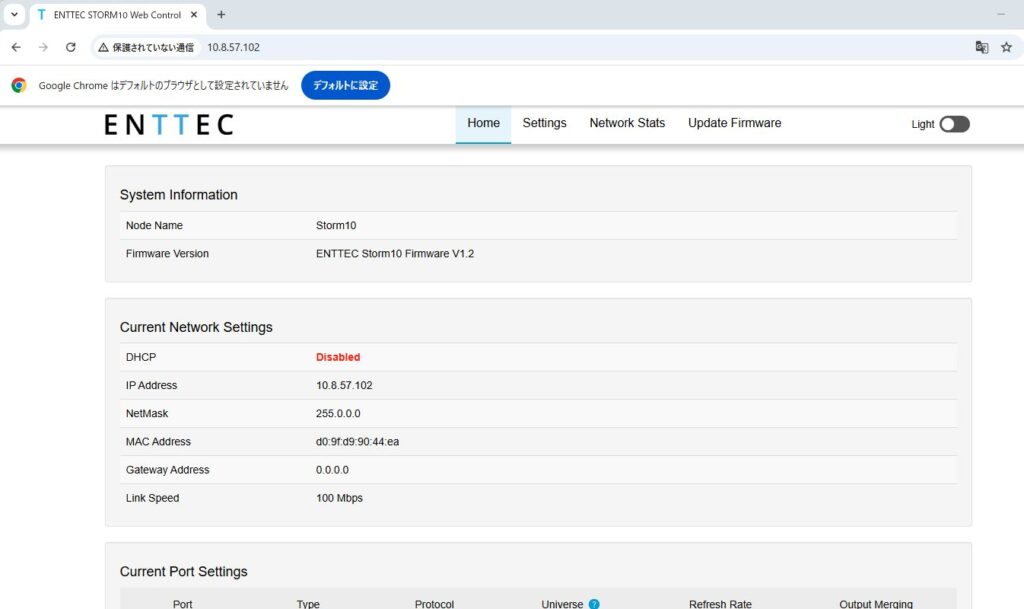Select the ENTTEC STORM10 Web Control tab
The height and width of the screenshot is (609, 1024).
click(x=118, y=15)
